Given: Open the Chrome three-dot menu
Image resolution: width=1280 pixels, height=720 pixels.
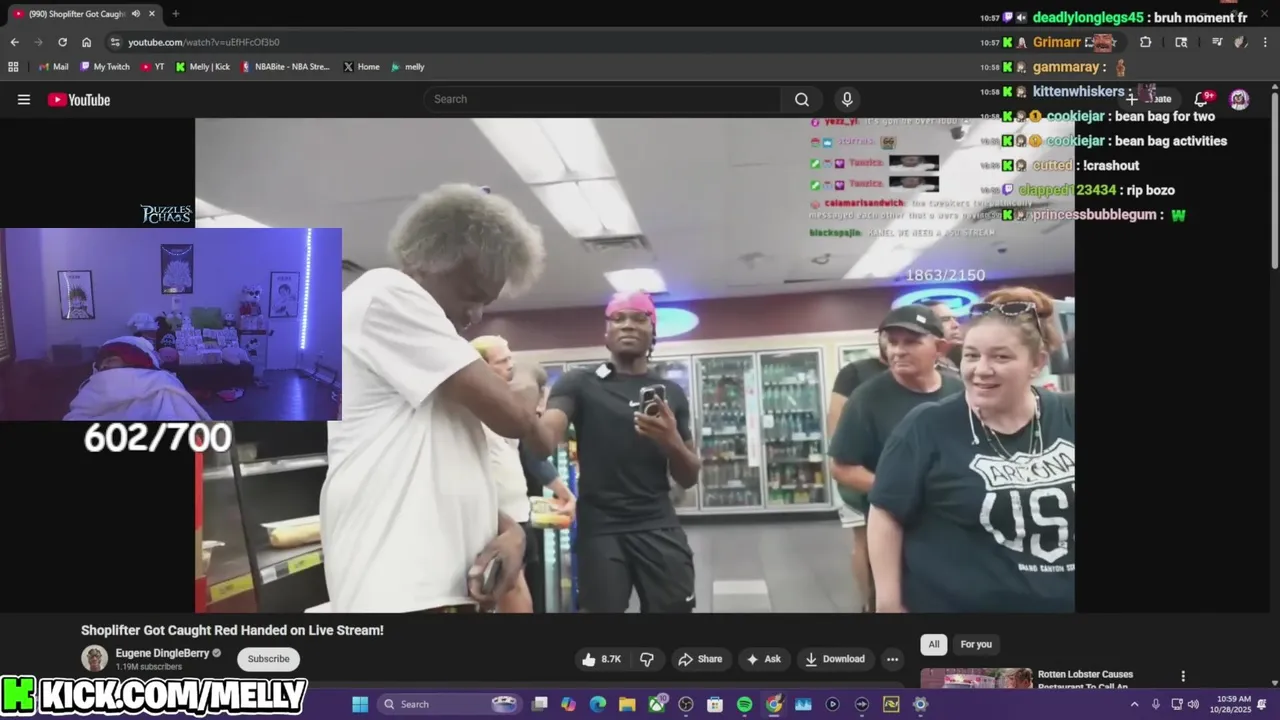Looking at the screenshot, I should point(1263,42).
